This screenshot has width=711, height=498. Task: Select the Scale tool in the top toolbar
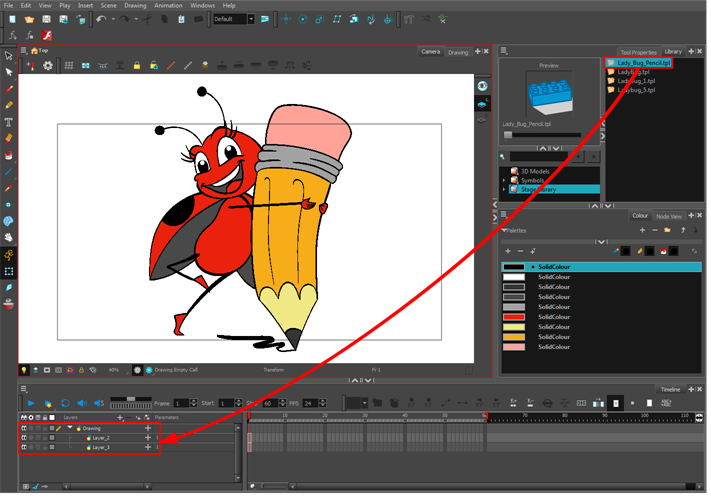[x=320, y=19]
